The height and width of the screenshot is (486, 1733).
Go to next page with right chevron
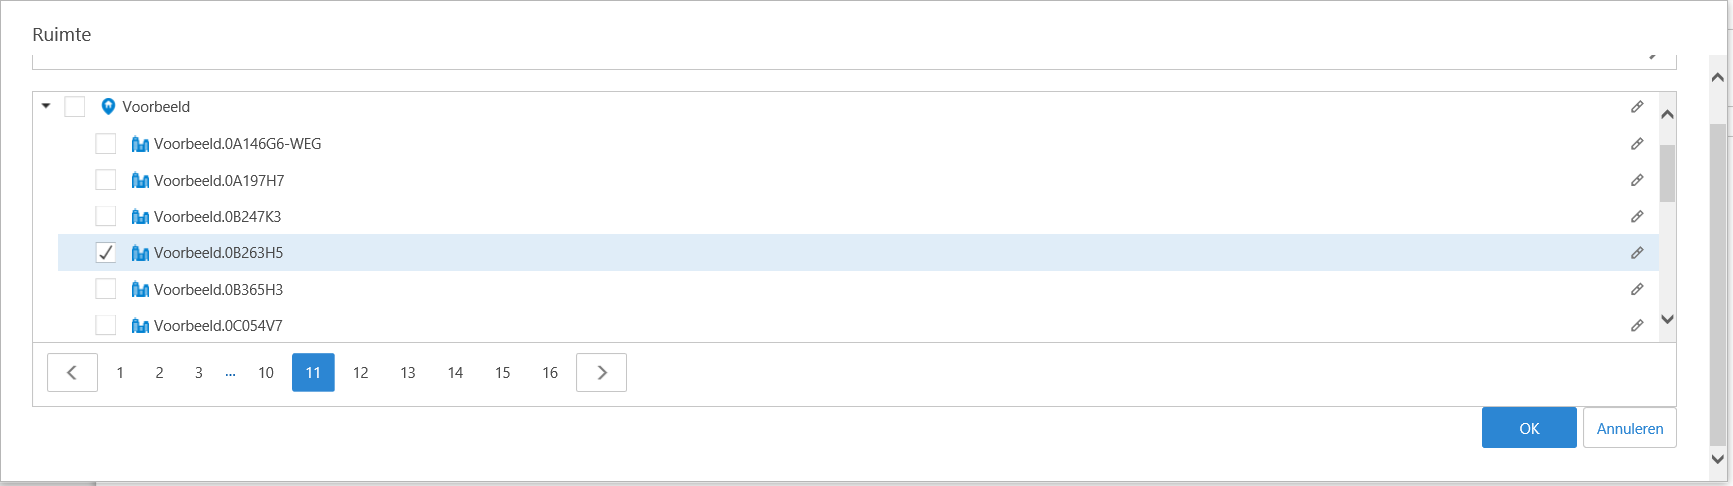pyautogui.click(x=601, y=372)
